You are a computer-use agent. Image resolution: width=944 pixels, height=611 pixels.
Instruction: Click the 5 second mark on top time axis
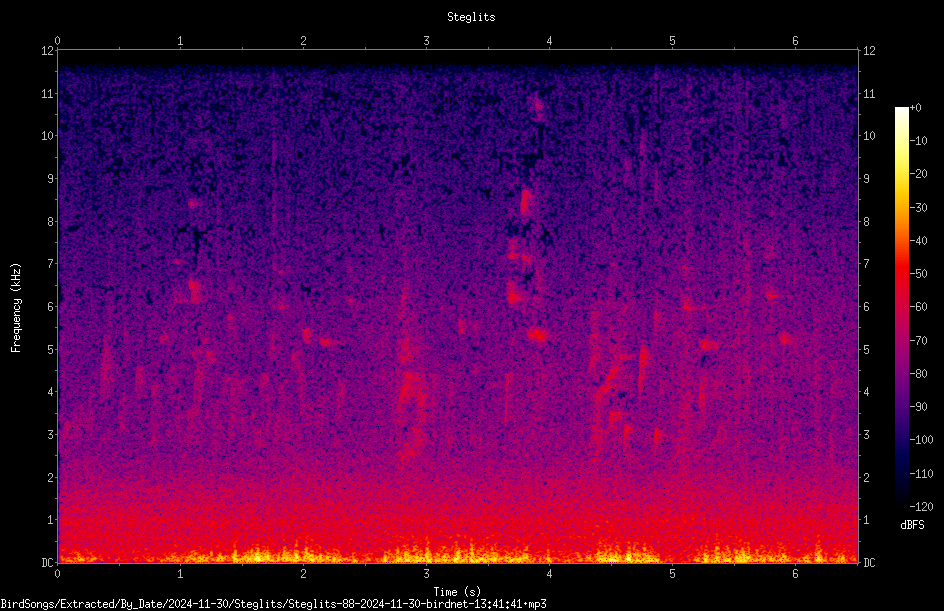pyautogui.click(x=672, y=41)
